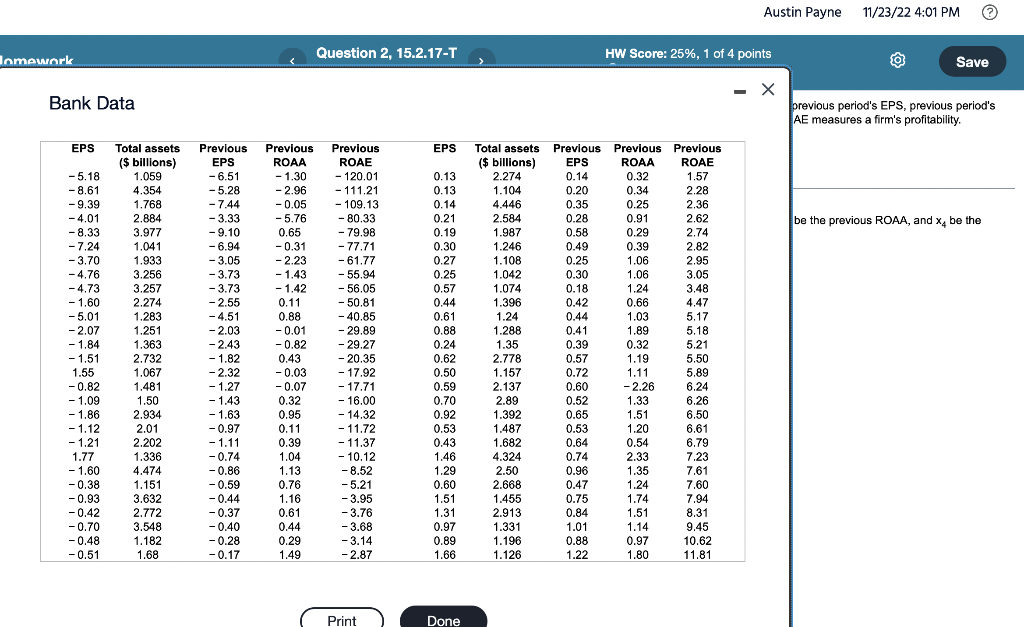Screen dimensions: 1024x627
Task: Minimize the Bank Data dialog
Action: coord(739,92)
